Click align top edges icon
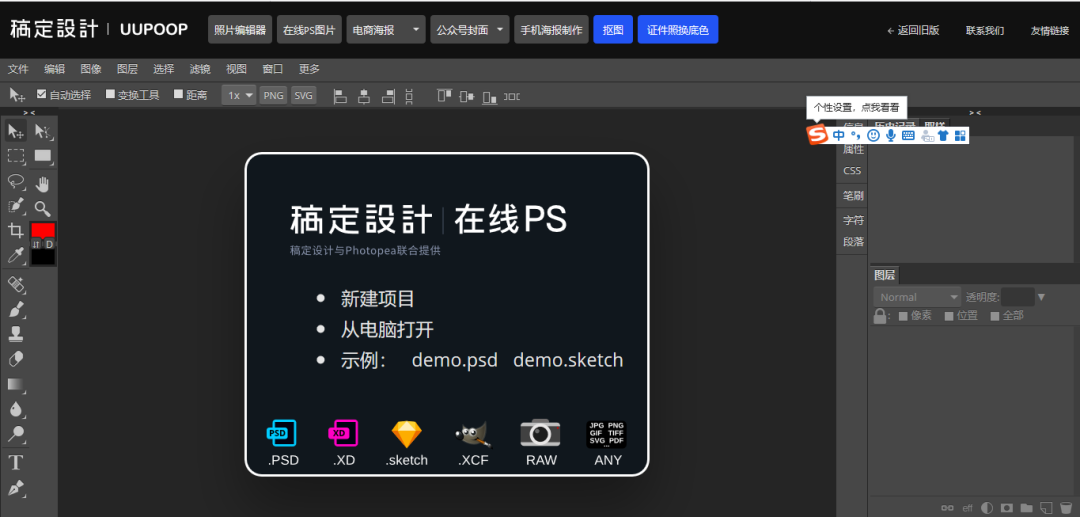Viewport: 1080px width, 517px height. coord(444,96)
